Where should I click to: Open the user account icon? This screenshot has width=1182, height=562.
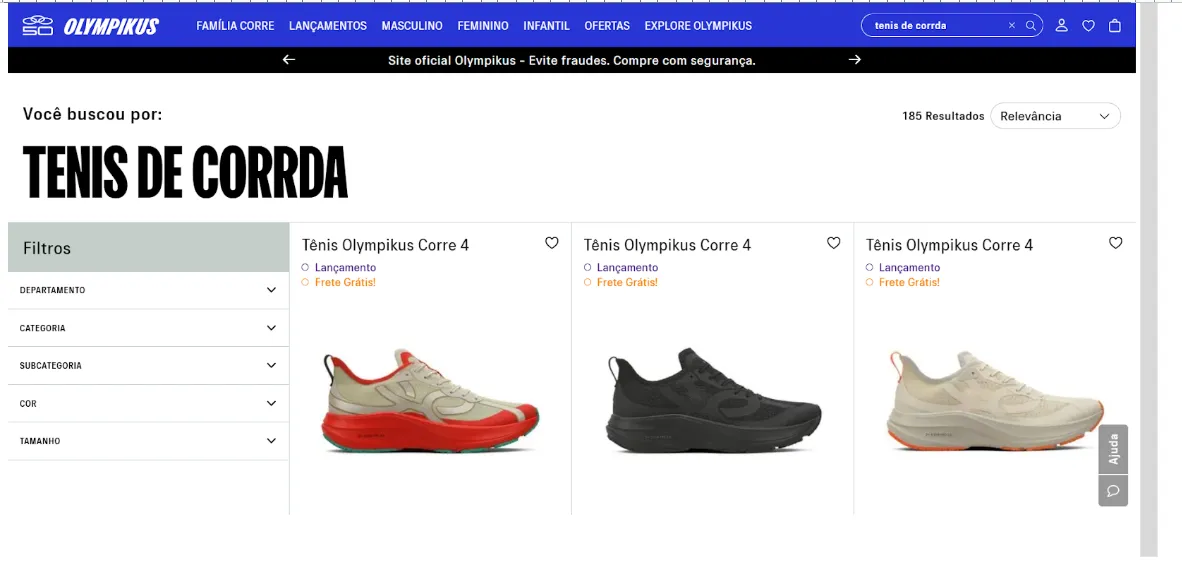pos(1061,26)
